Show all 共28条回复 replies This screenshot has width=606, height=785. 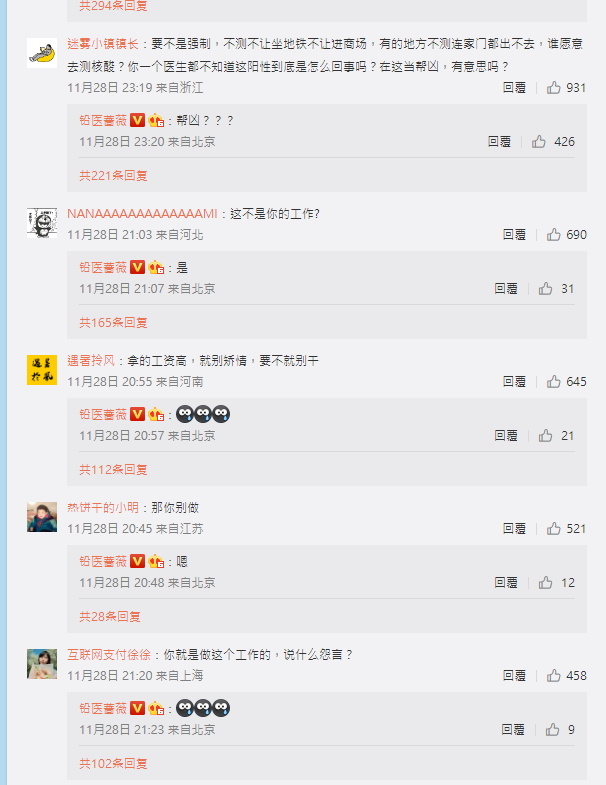pos(110,617)
